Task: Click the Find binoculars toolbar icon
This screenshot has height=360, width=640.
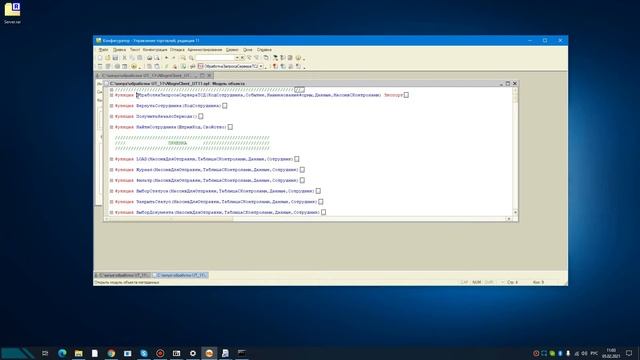Action: 183,58
